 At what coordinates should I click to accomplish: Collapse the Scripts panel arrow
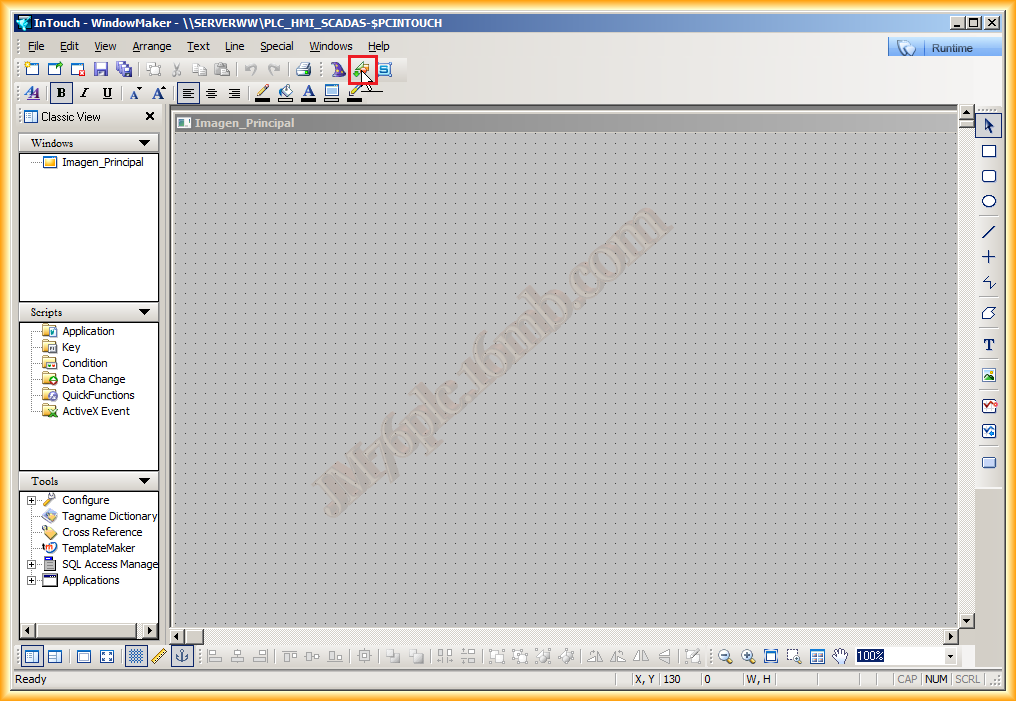(x=144, y=313)
